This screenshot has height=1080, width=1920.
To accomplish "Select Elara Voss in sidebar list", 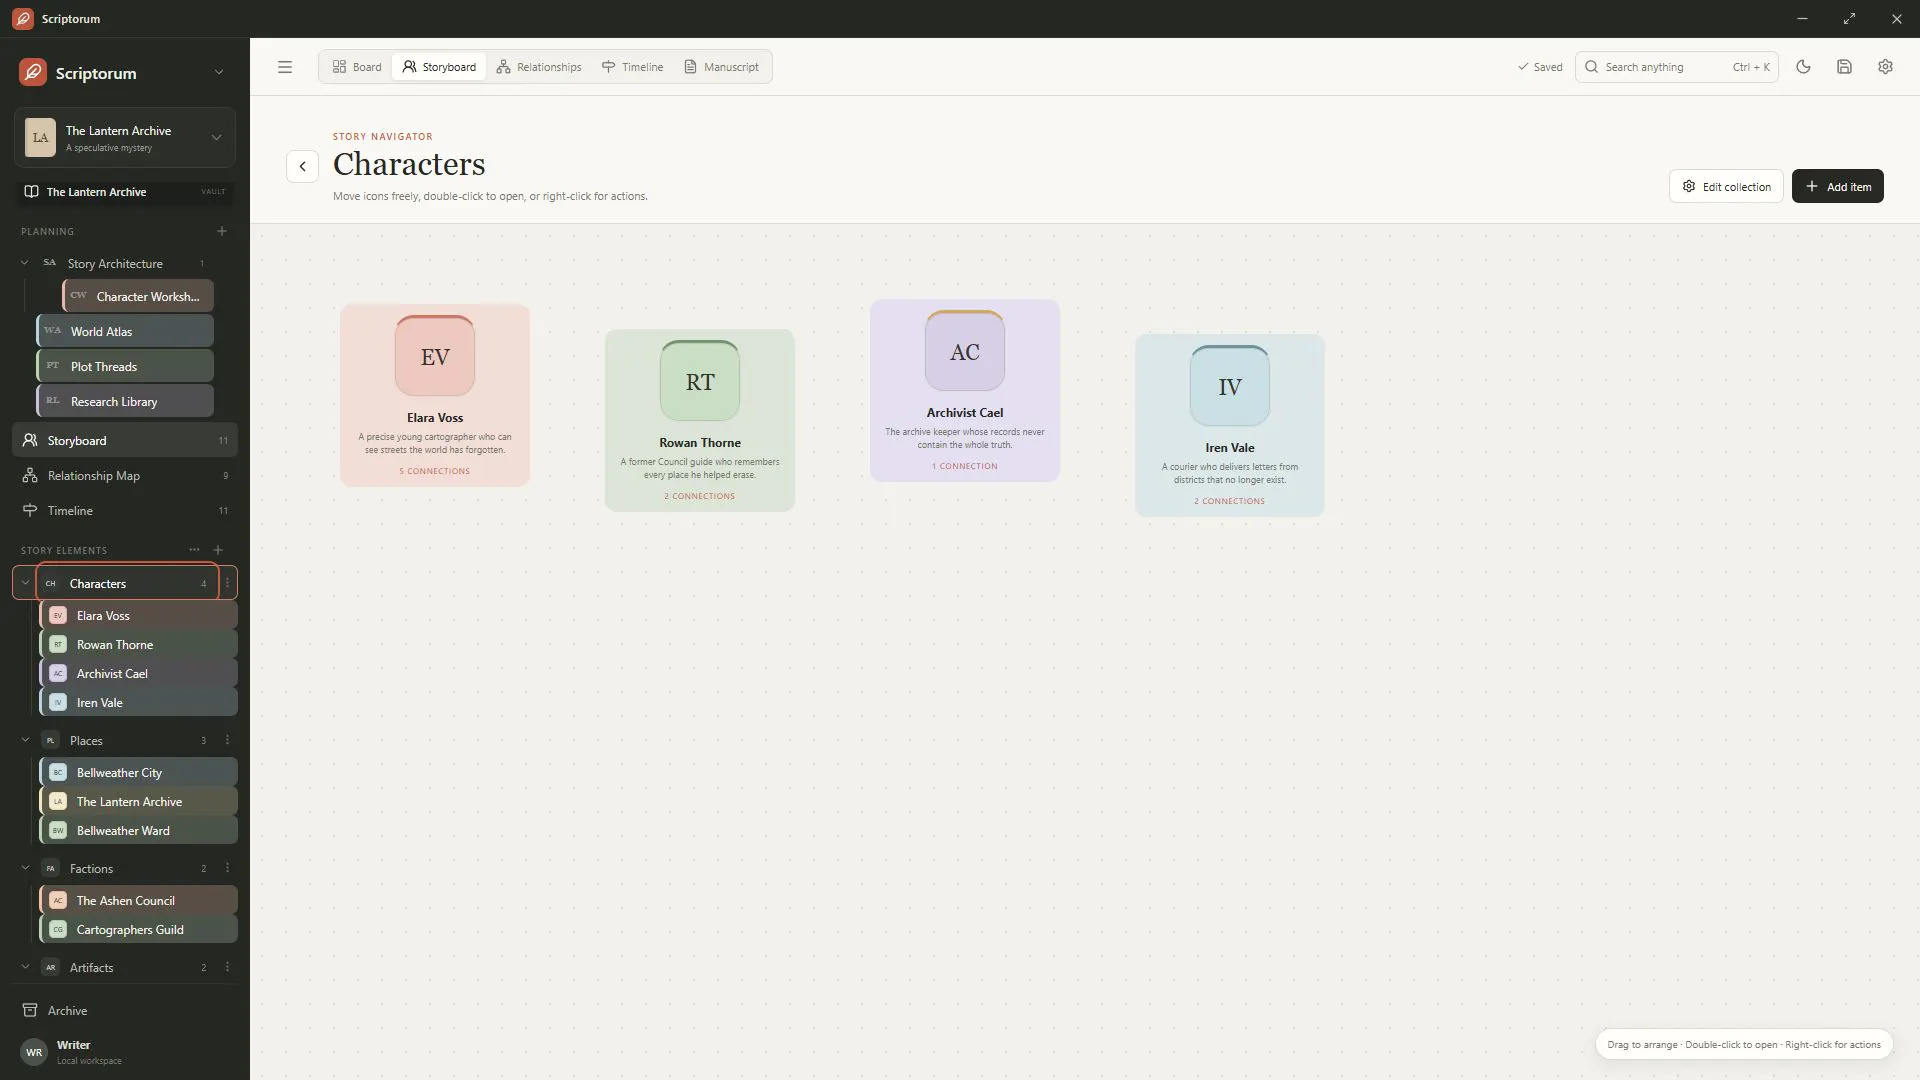I will [x=139, y=615].
